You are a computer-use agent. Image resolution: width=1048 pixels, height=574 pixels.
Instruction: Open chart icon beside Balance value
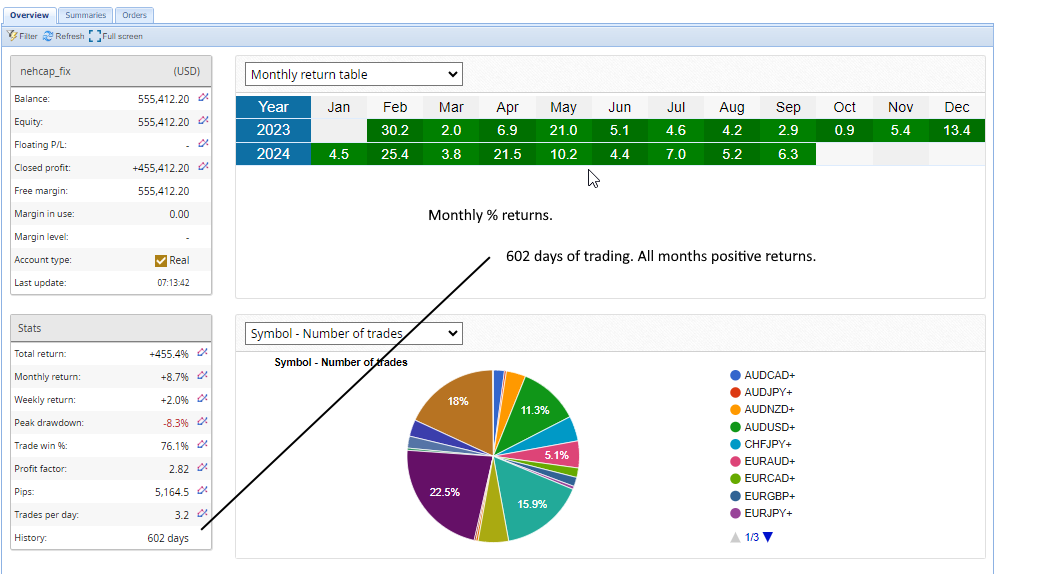(x=203, y=98)
